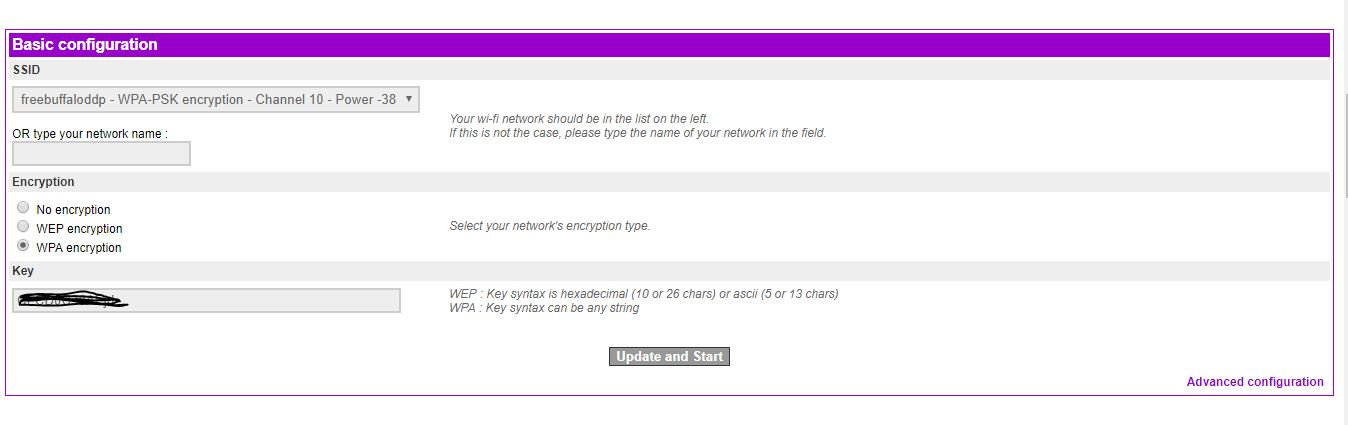Open the Advanced configuration link
Image resolution: width=1348 pixels, height=425 pixels.
(1254, 382)
